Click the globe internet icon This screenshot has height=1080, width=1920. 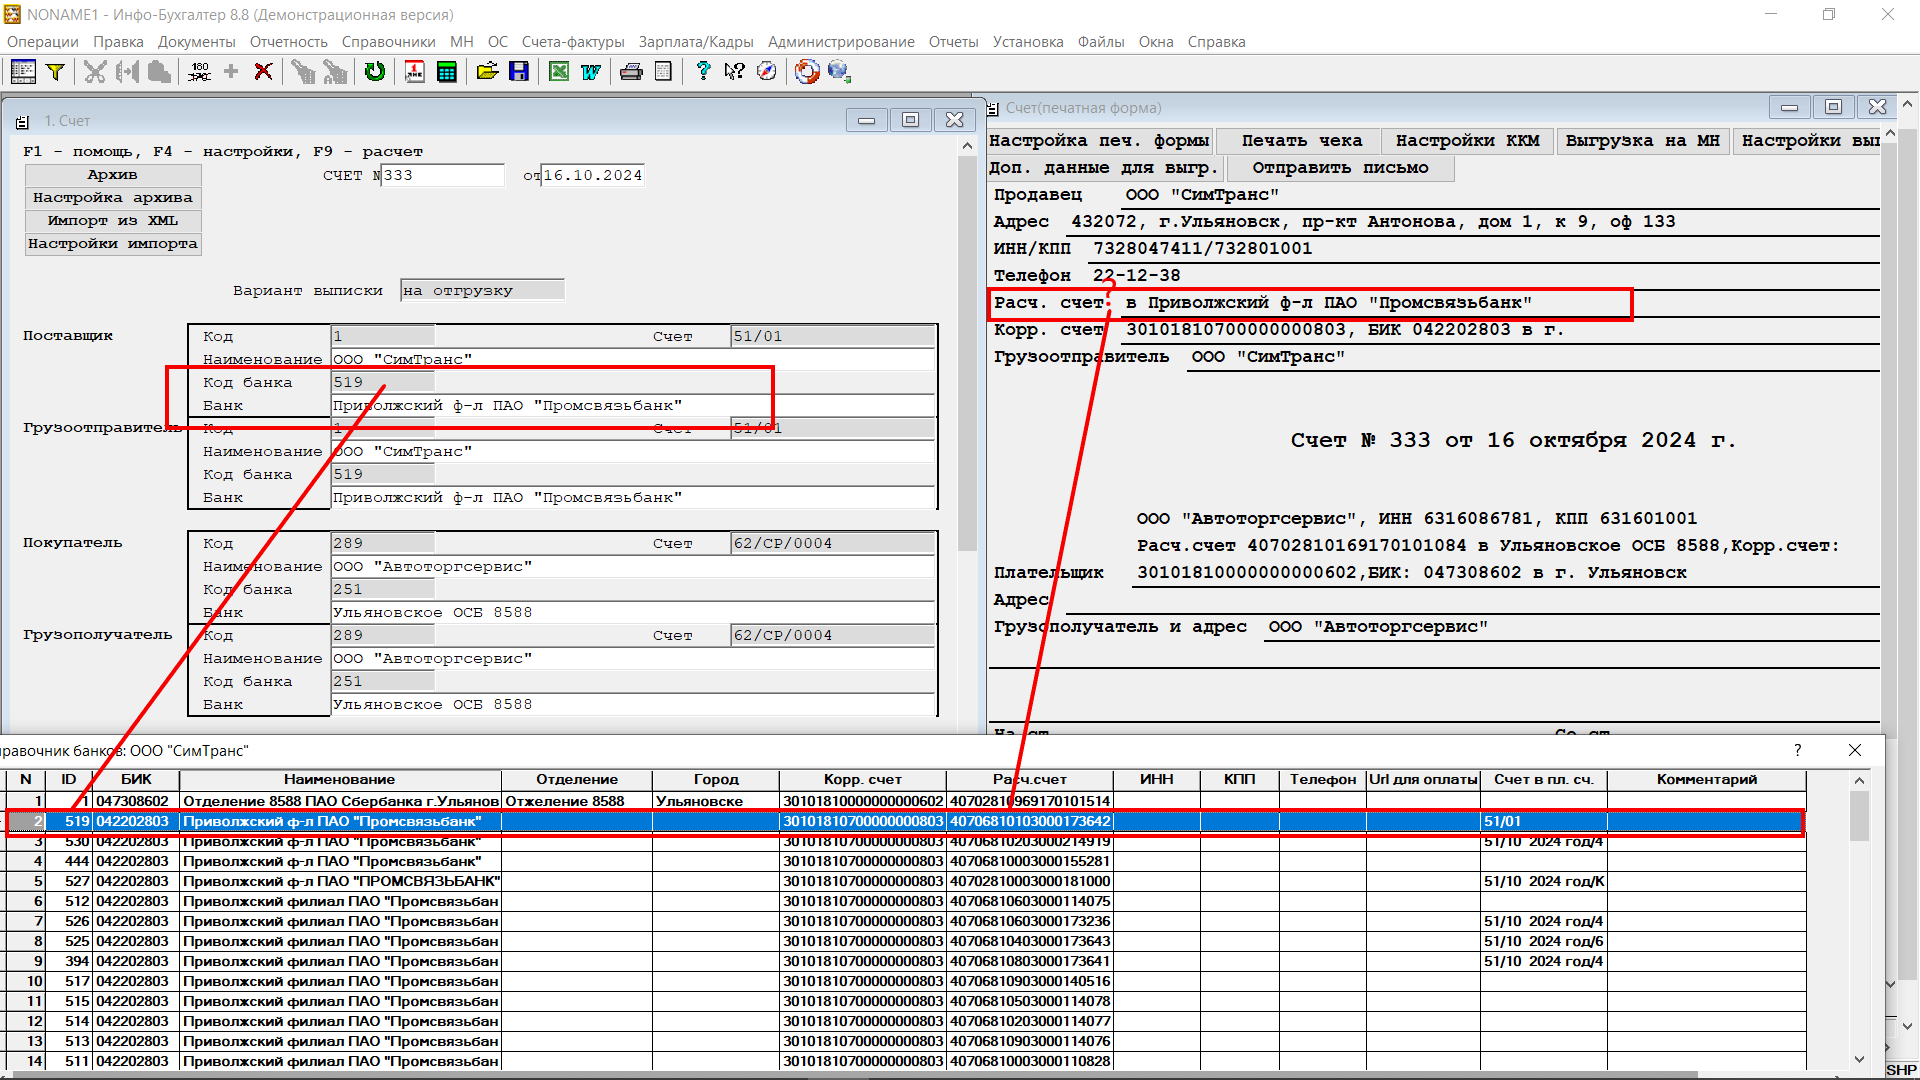point(839,71)
